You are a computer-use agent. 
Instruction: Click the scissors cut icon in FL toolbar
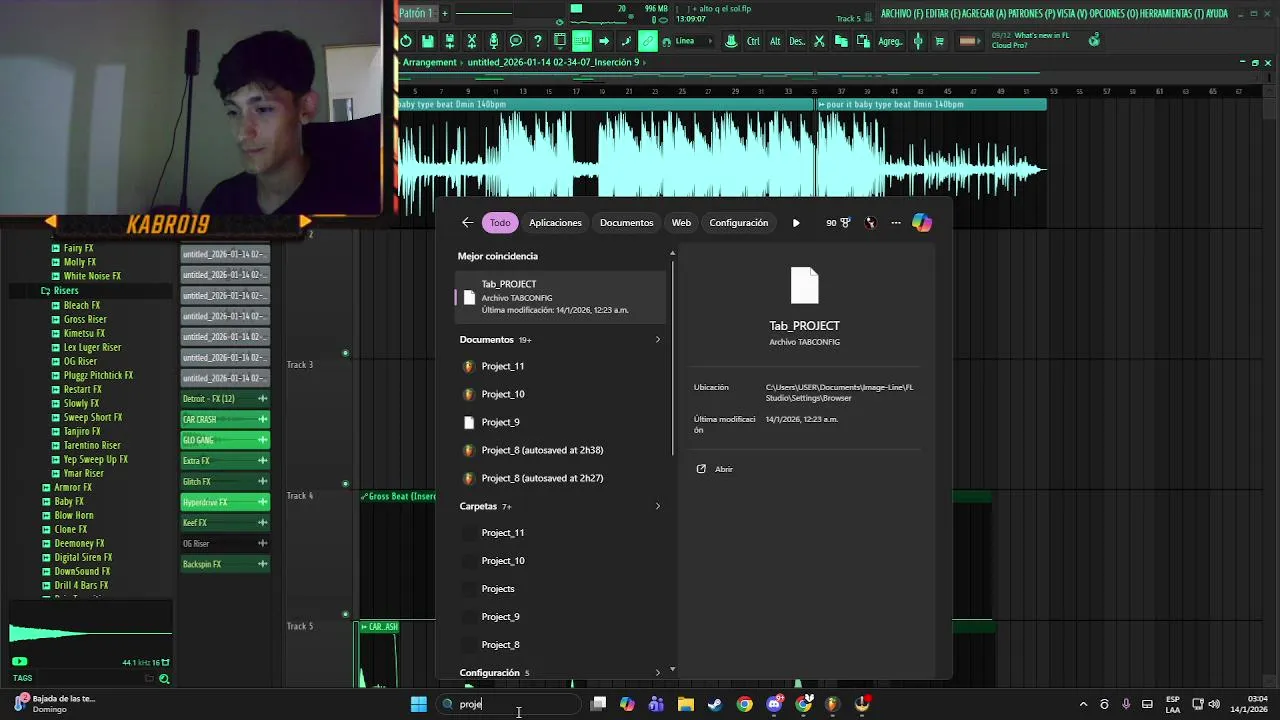[x=819, y=41]
